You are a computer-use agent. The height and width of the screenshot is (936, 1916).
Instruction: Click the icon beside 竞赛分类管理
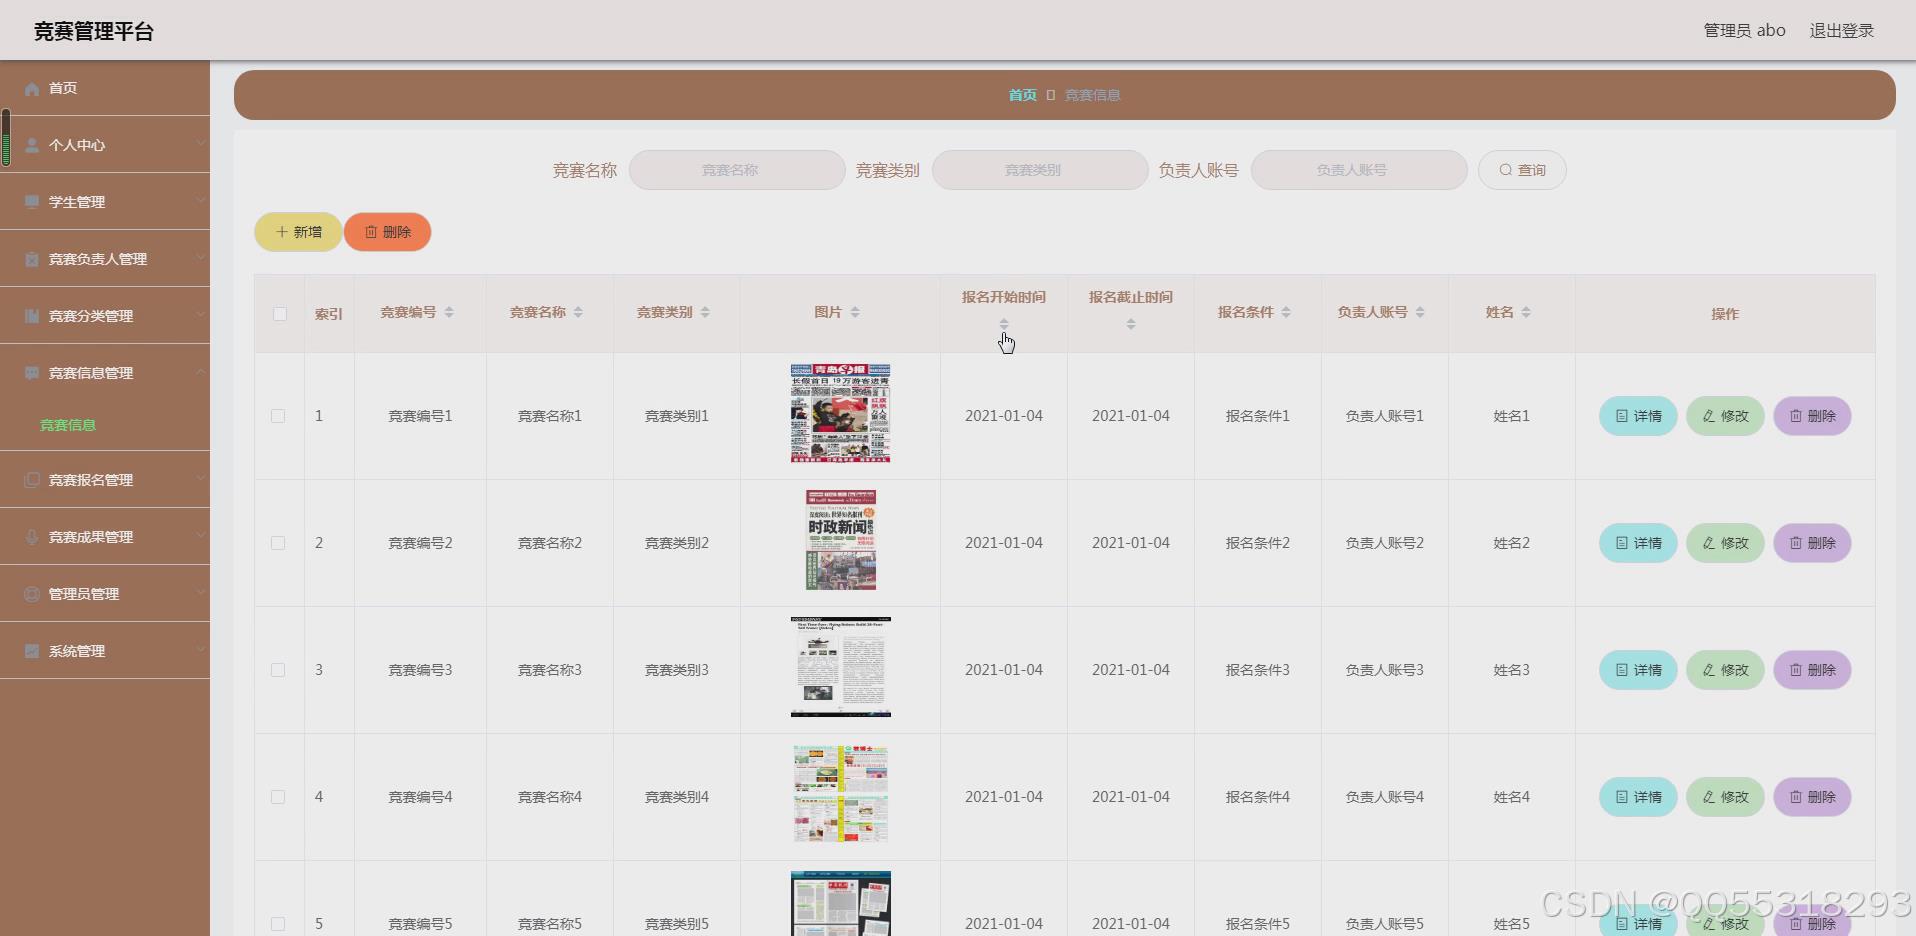pyautogui.click(x=32, y=317)
